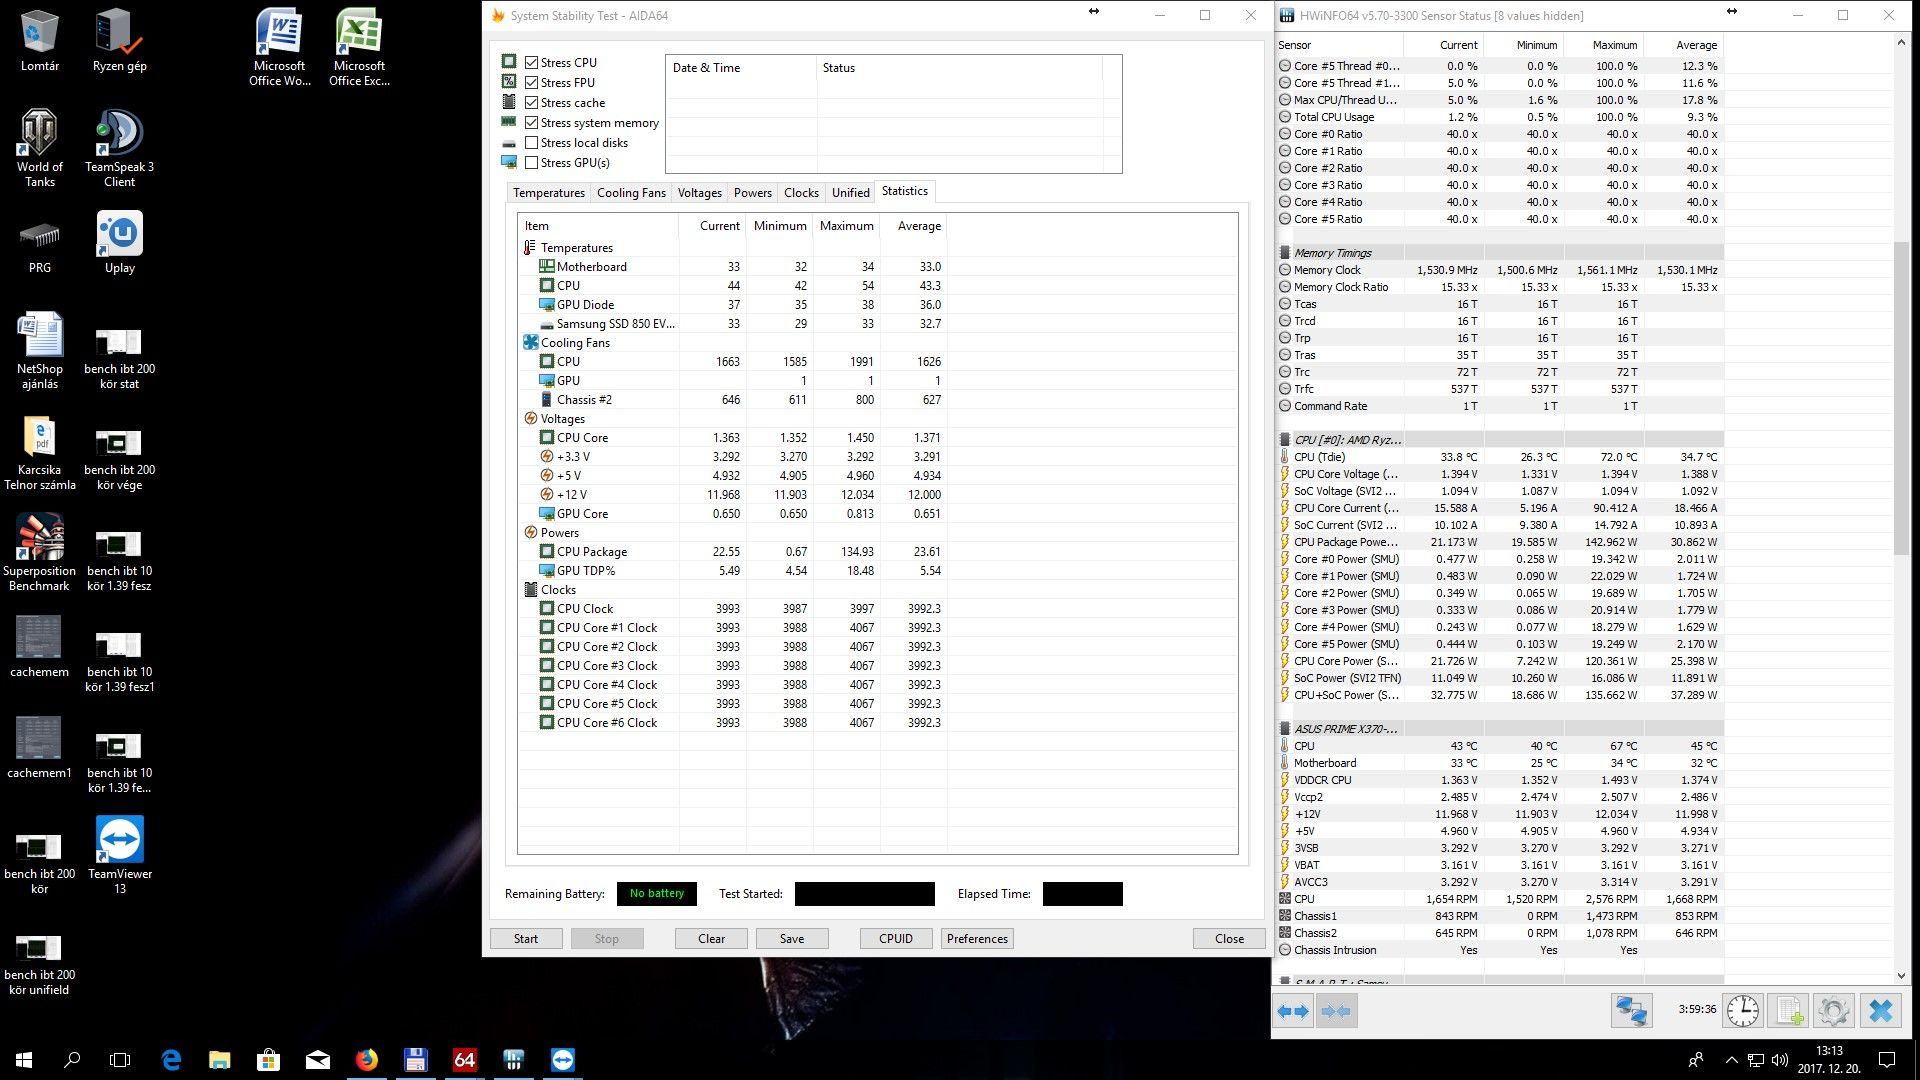Select the Voltages group row
The height and width of the screenshot is (1080, 1920).
click(563, 419)
